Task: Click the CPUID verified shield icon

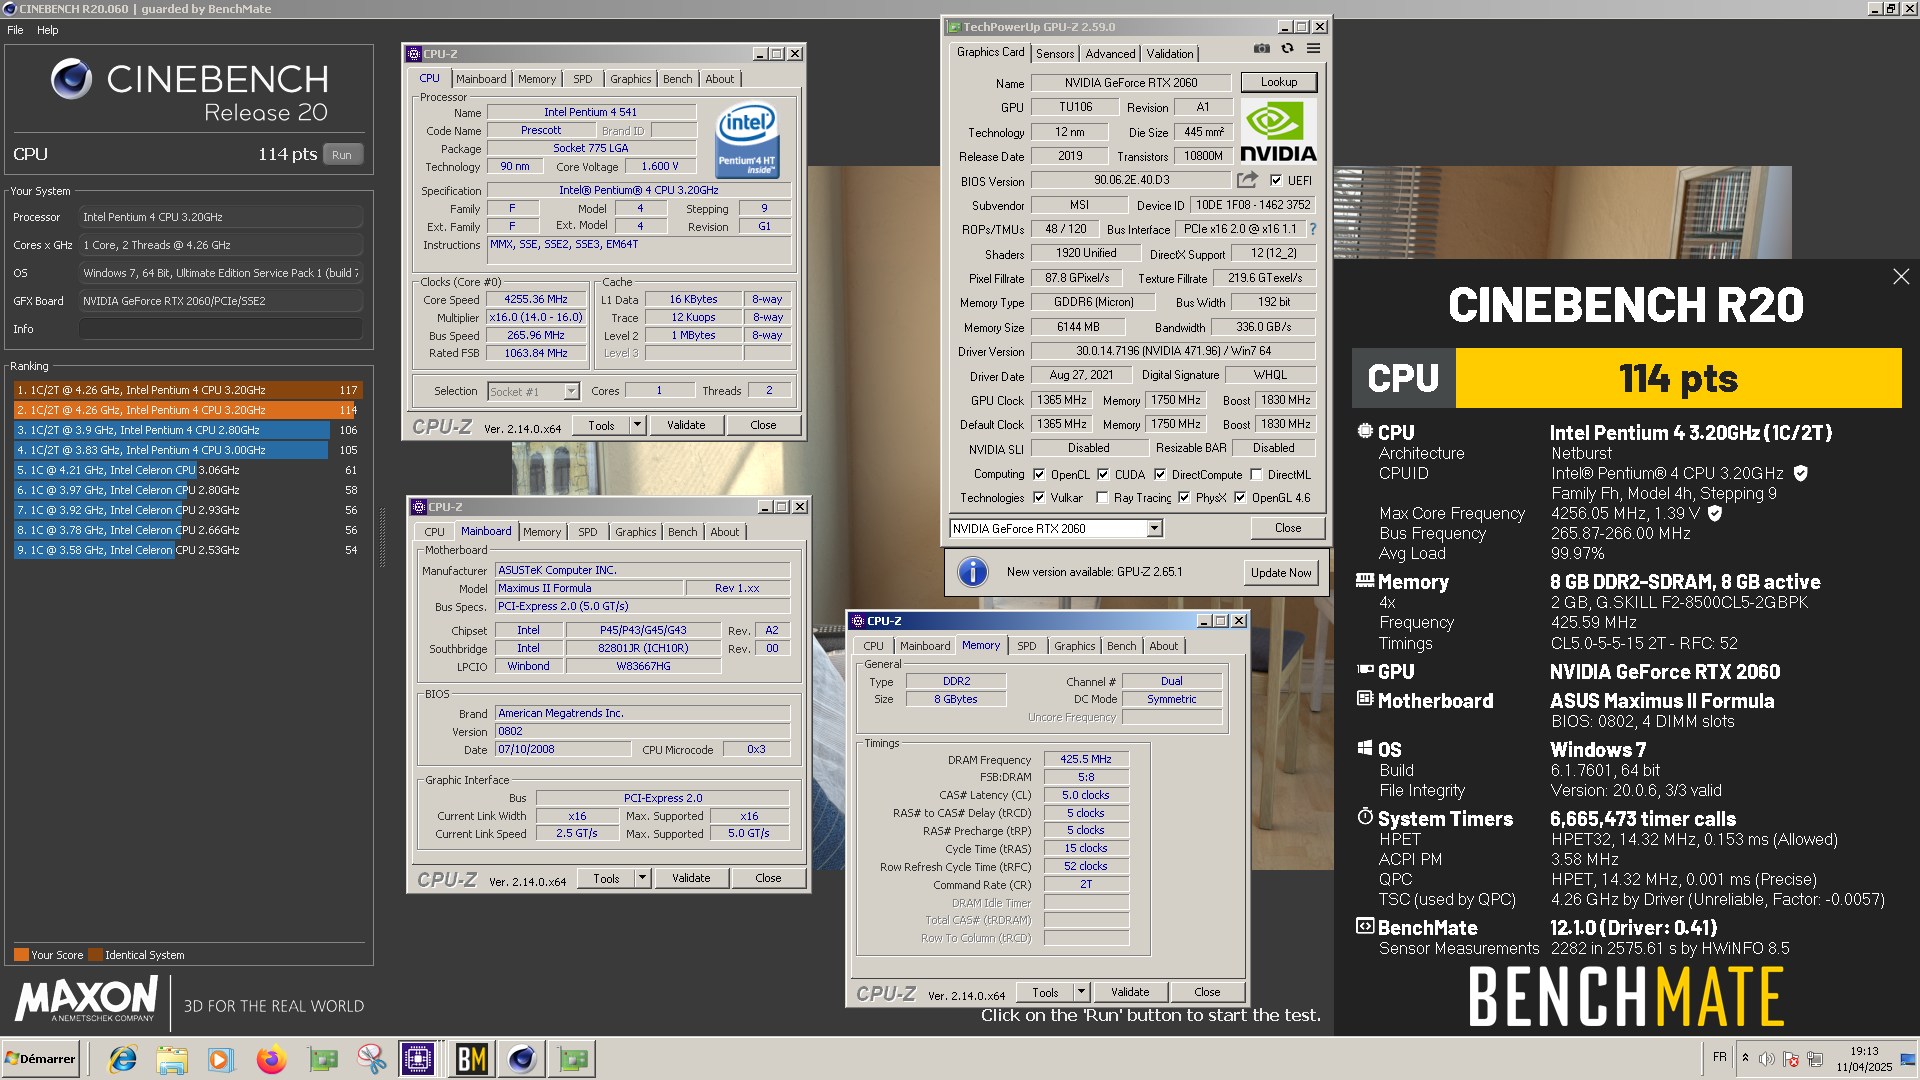Action: (x=1800, y=473)
